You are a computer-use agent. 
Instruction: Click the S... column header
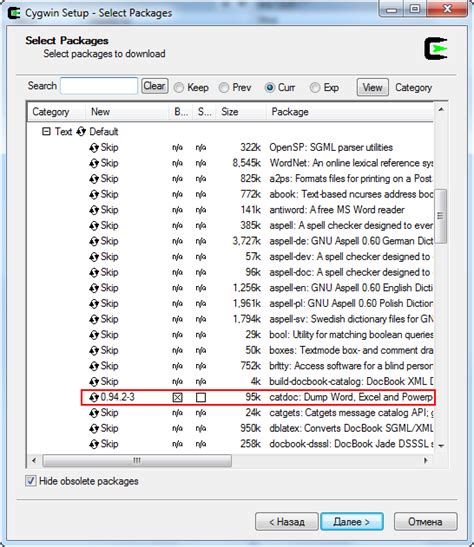coord(204,112)
